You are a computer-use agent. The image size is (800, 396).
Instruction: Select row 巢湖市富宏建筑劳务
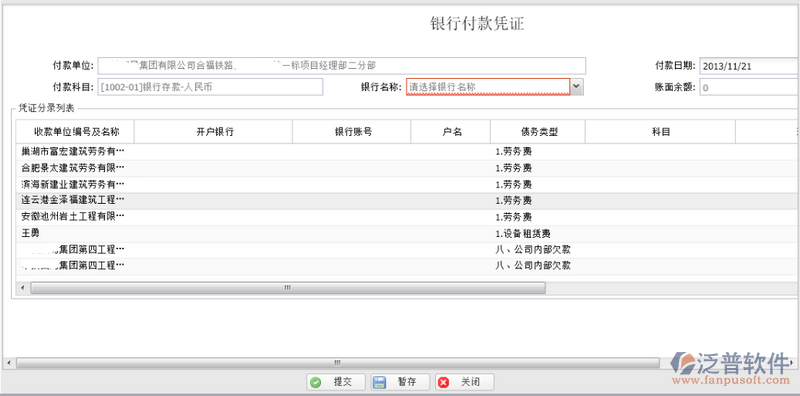coord(407,152)
